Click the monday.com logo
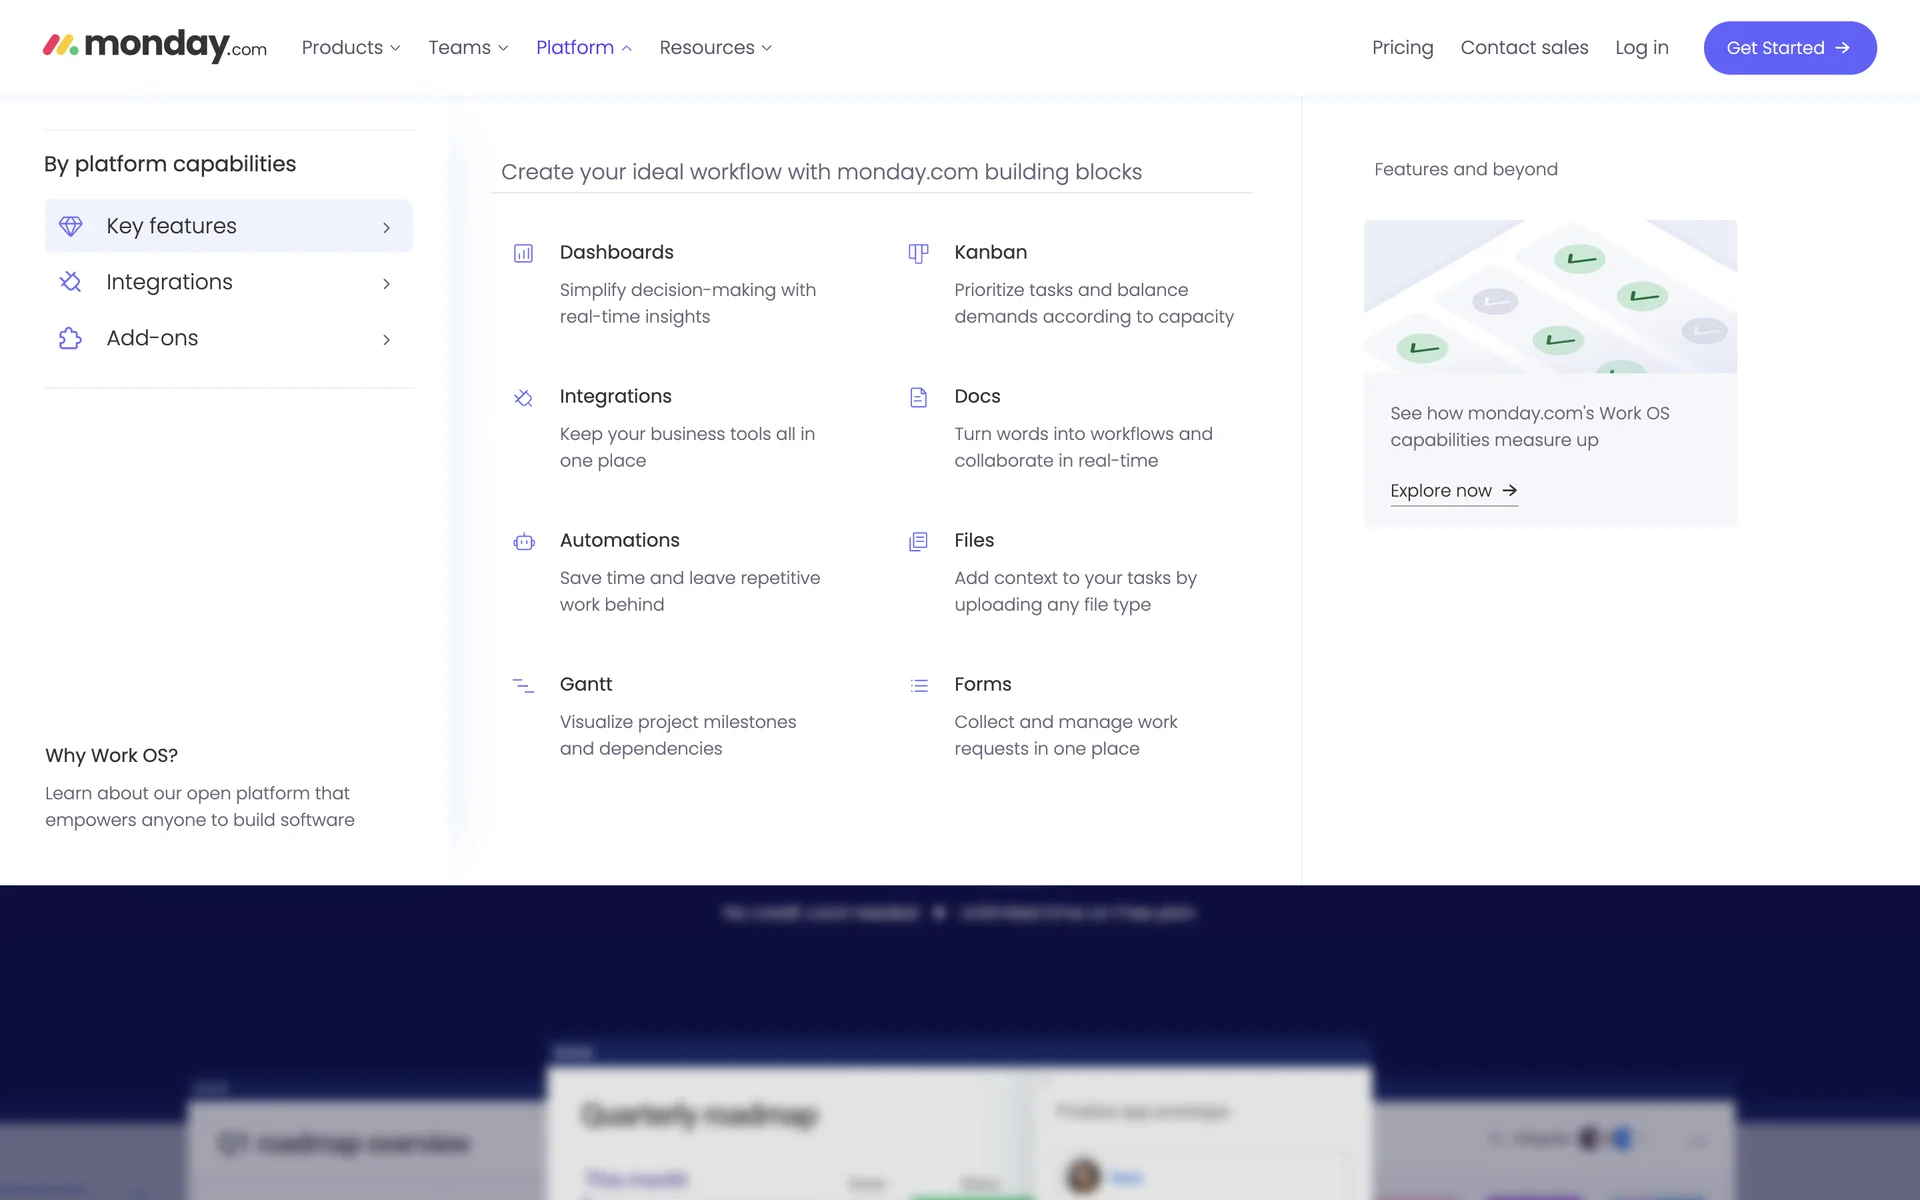1920x1200 pixels. tap(155, 46)
